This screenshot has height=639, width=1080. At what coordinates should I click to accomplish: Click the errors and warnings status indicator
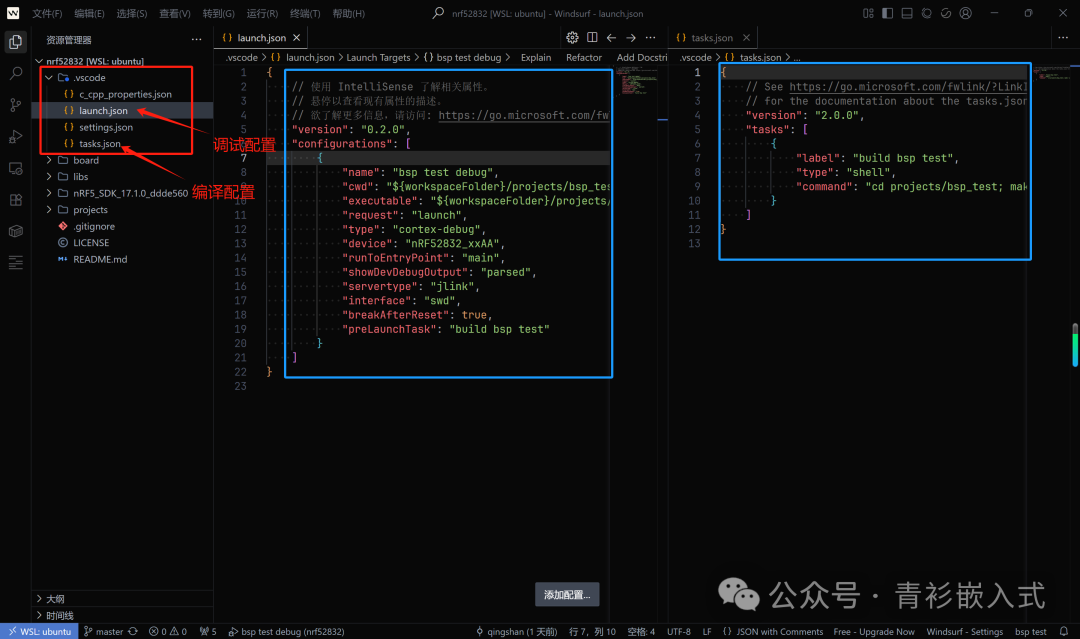click(x=166, y=631)
